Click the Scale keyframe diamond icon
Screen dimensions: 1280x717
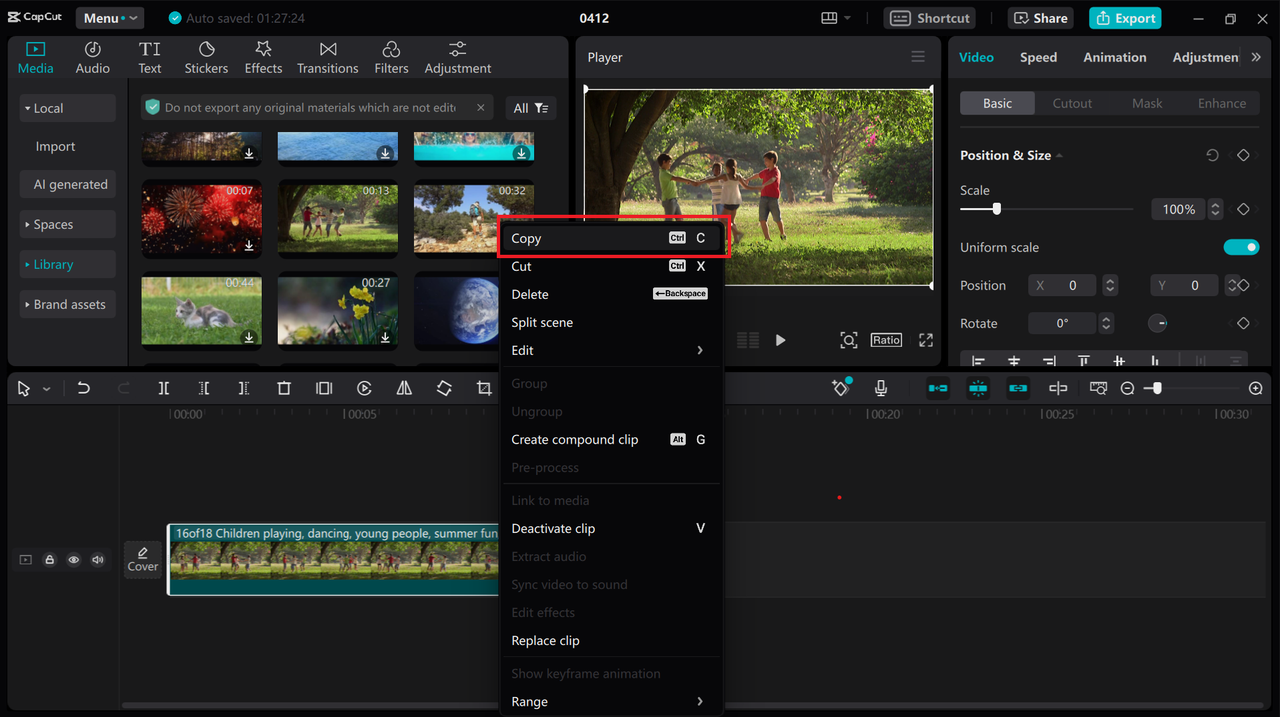tap(1243, 209)
